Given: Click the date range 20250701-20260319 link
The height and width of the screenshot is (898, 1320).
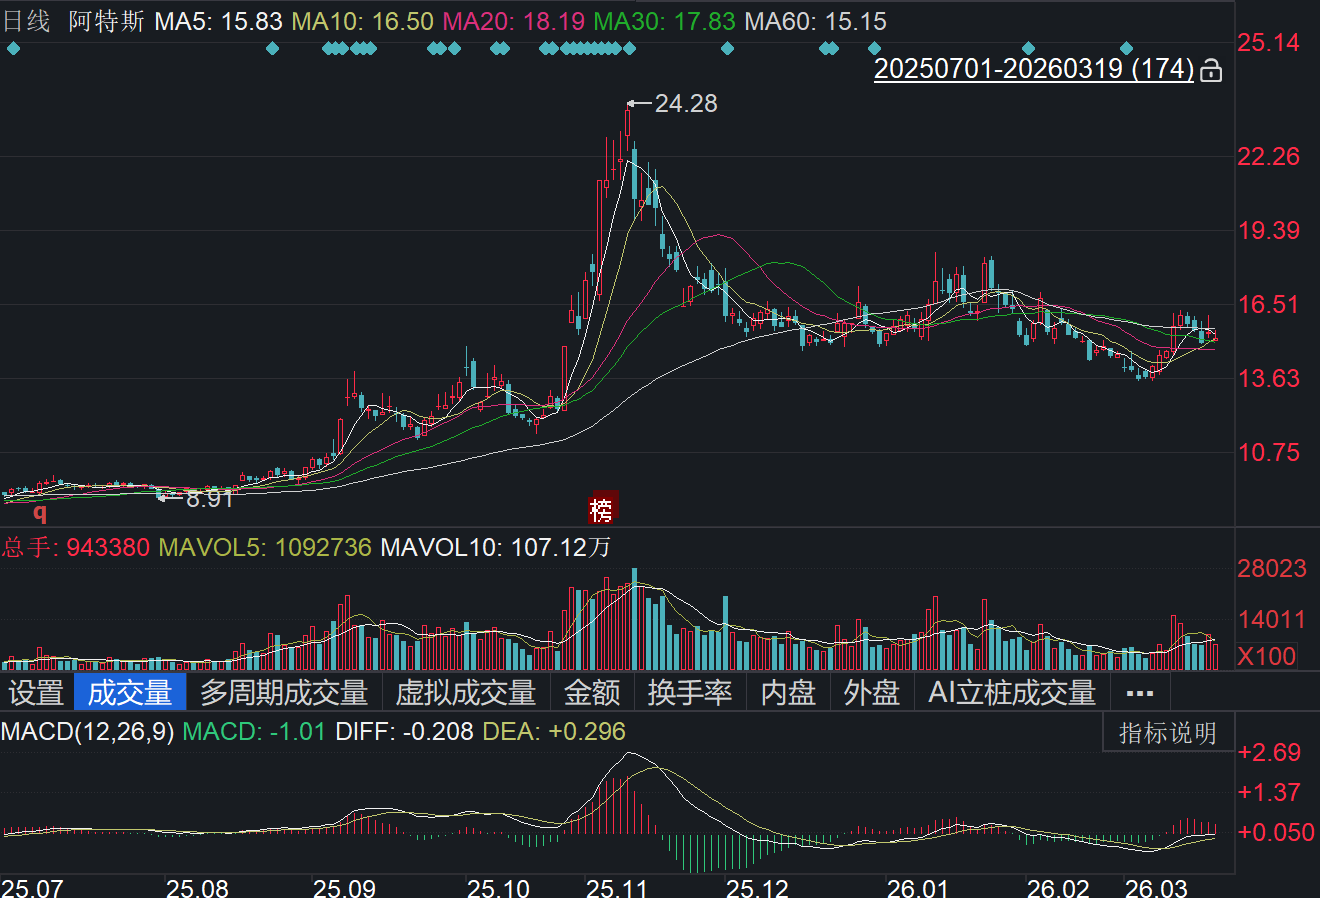Looking at the screenshot, I should (1033, 69).
